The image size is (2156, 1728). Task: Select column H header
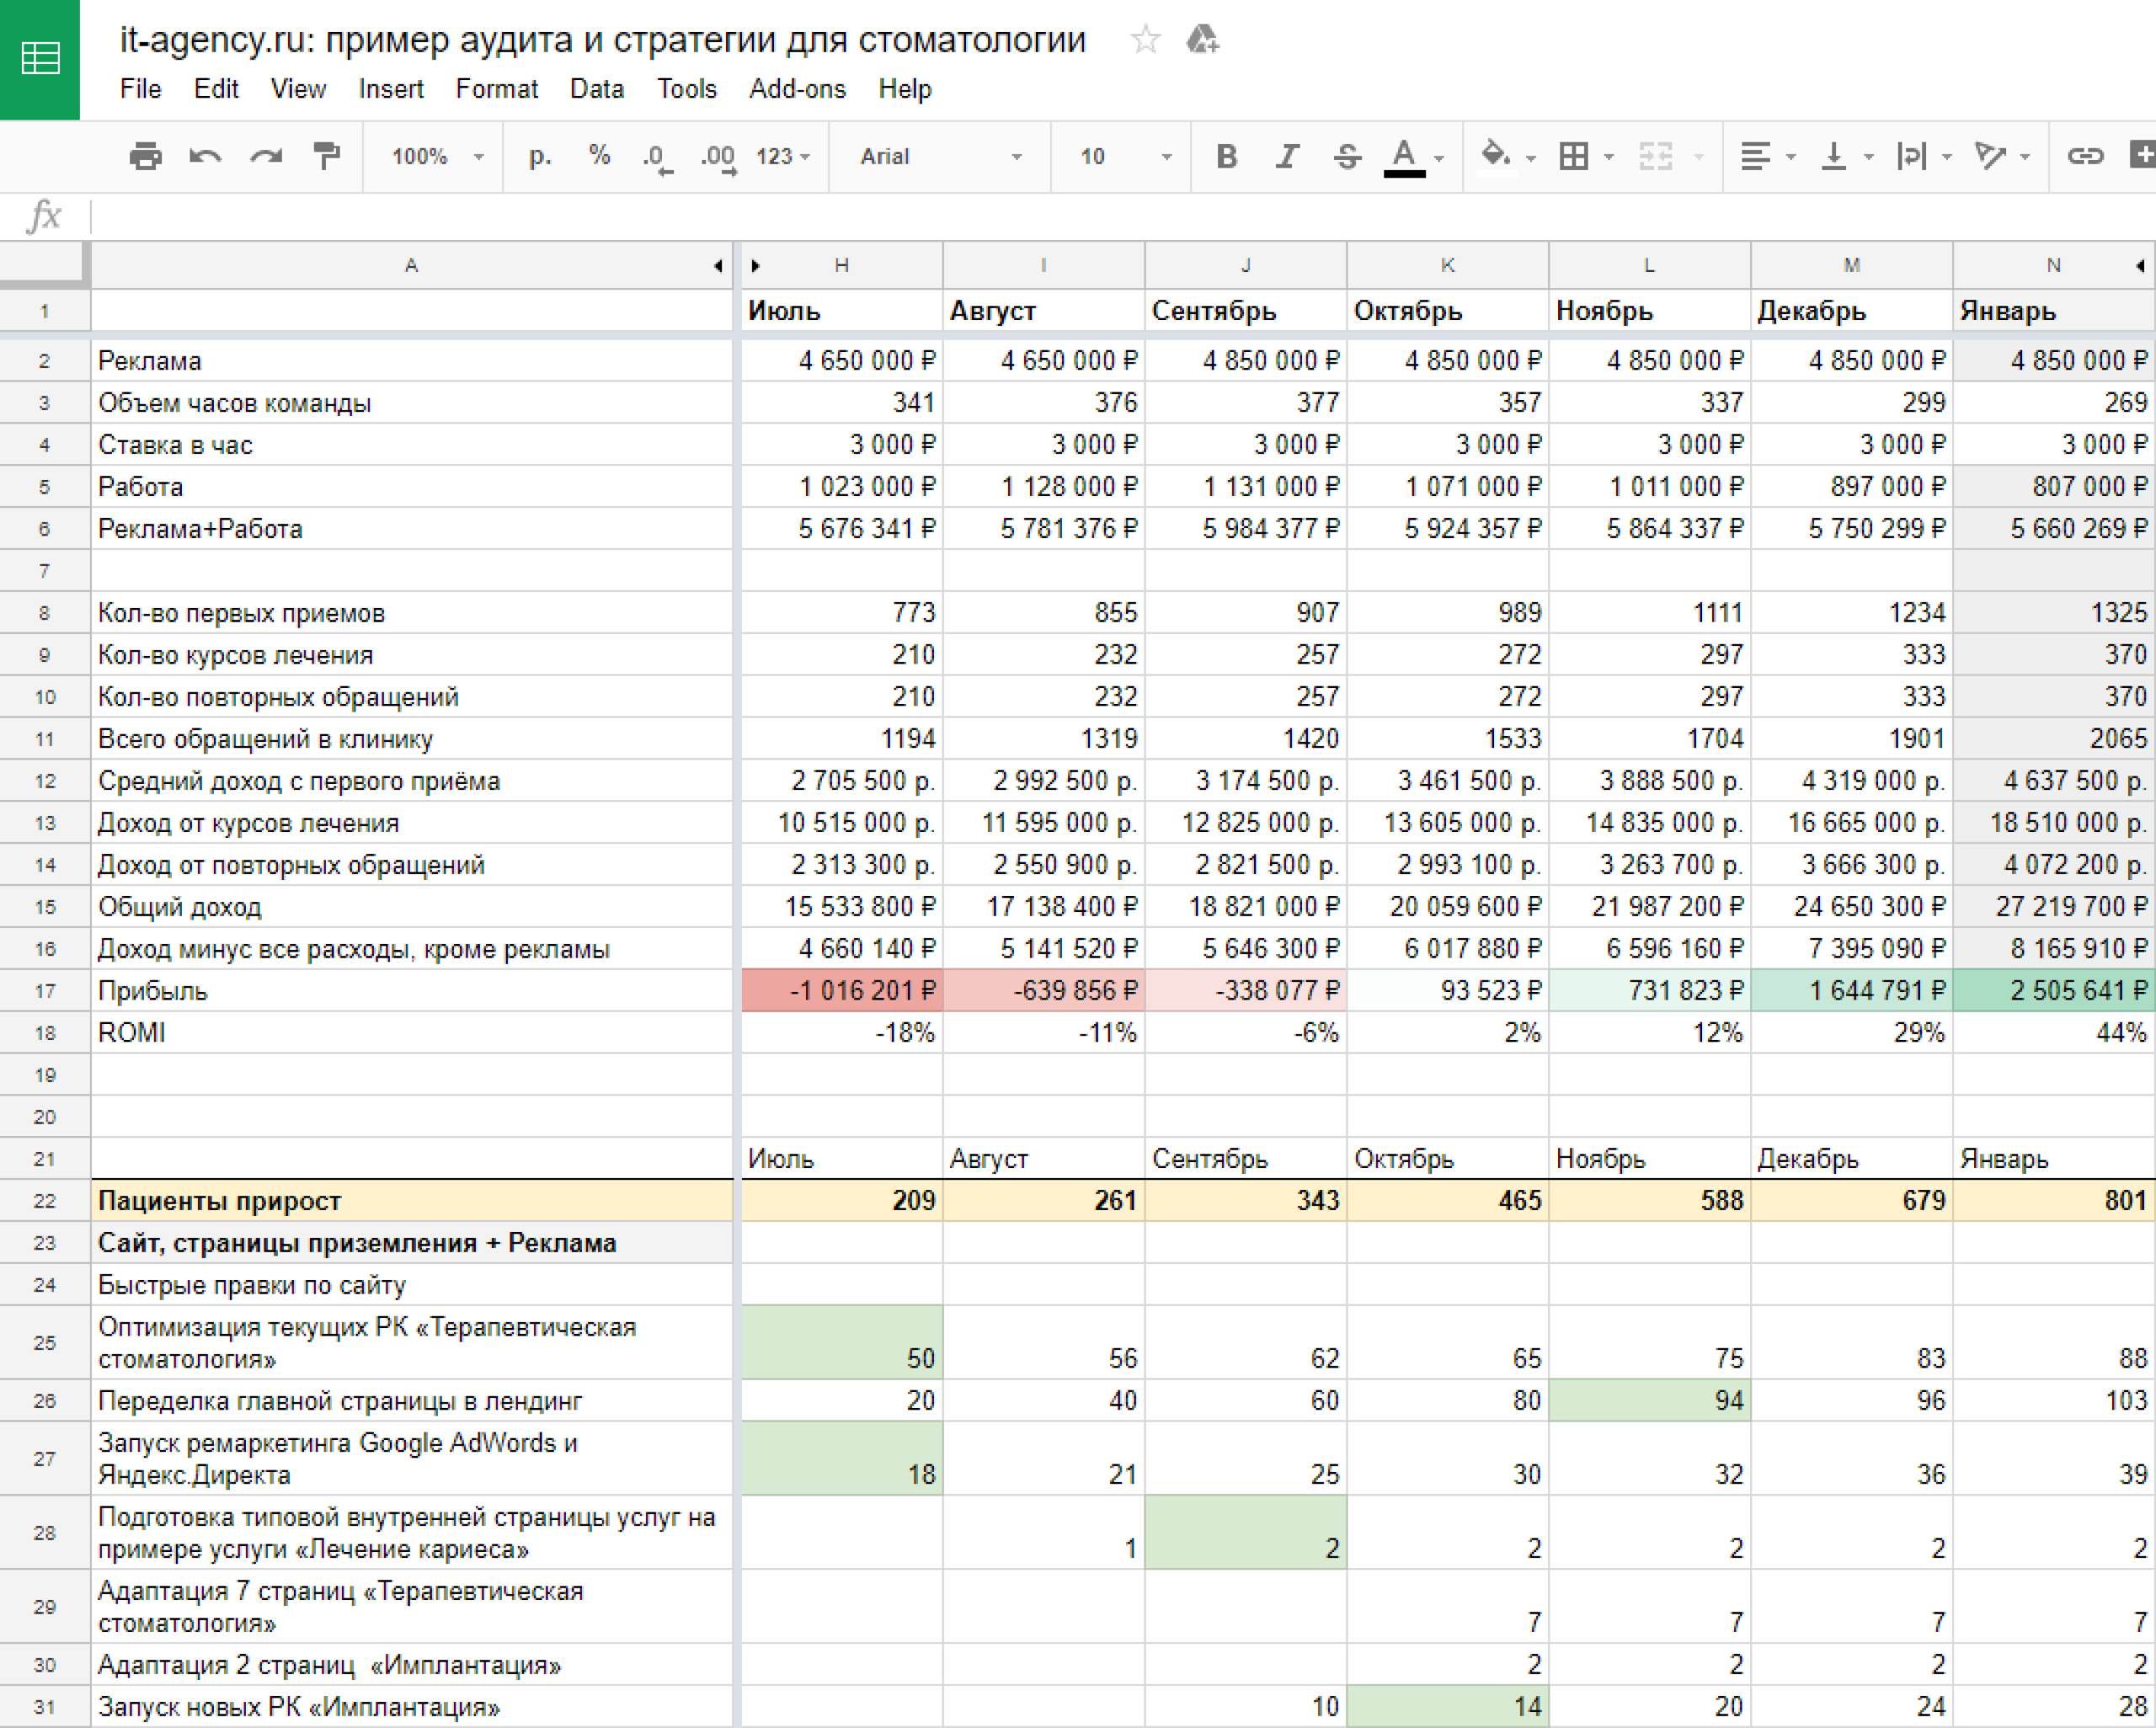tap(841, 265)
